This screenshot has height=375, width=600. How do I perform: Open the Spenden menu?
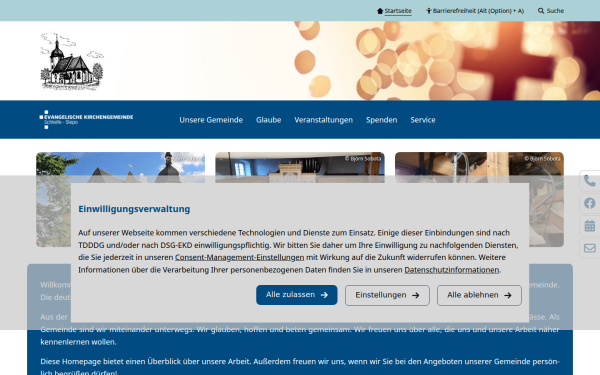tap(382, 120)
